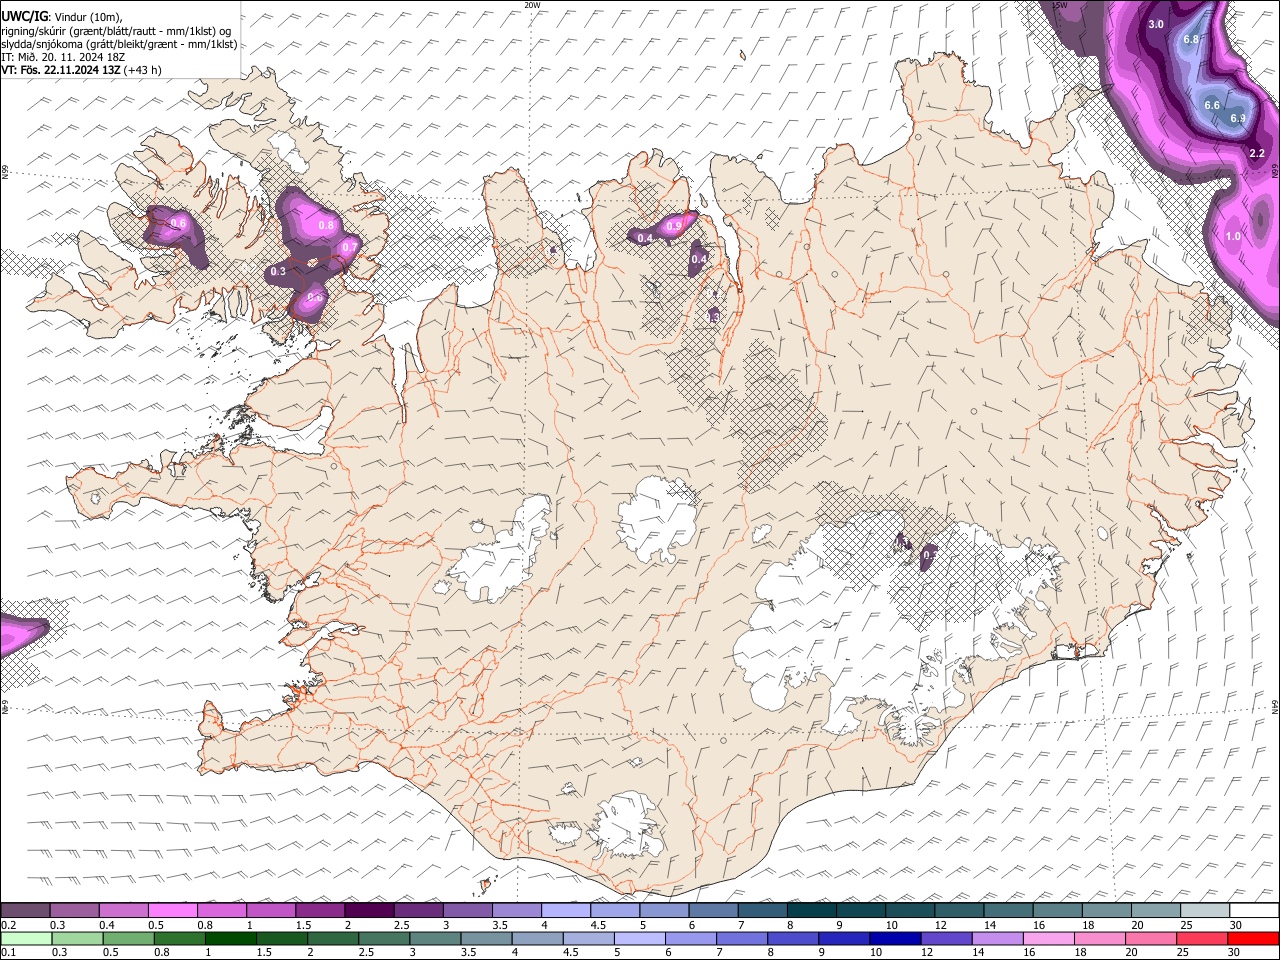Viewport: 1280px width, 960px height.
Task: Click the 3.0 value in the top-right precipitation band
Action: (1157, 24)
